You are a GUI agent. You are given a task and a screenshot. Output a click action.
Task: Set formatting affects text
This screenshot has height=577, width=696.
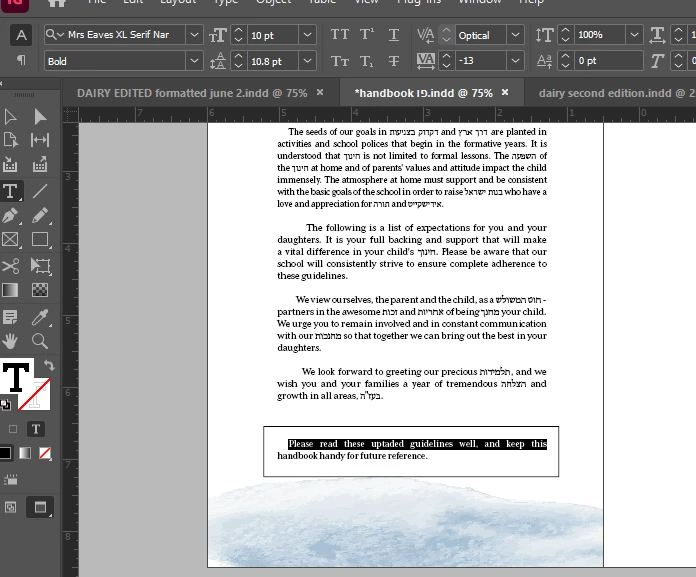[36, 429]
